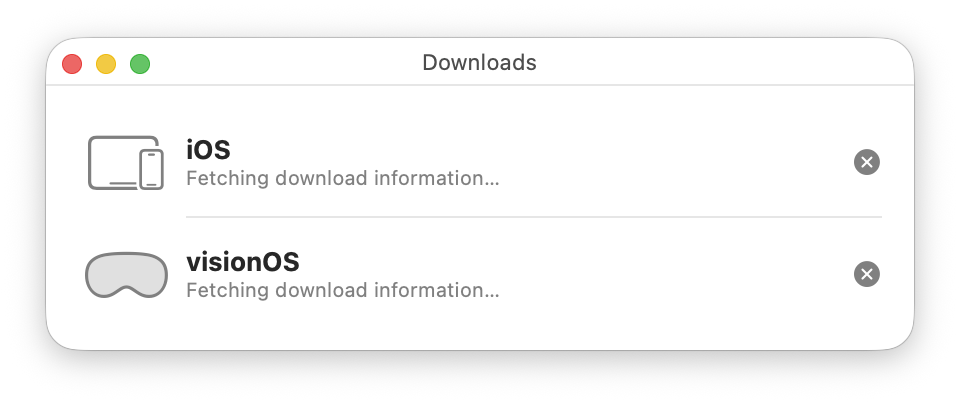This screenshot has width=960, height=404.
Task: Click the iOS devices platform icon
Action: 126,162
